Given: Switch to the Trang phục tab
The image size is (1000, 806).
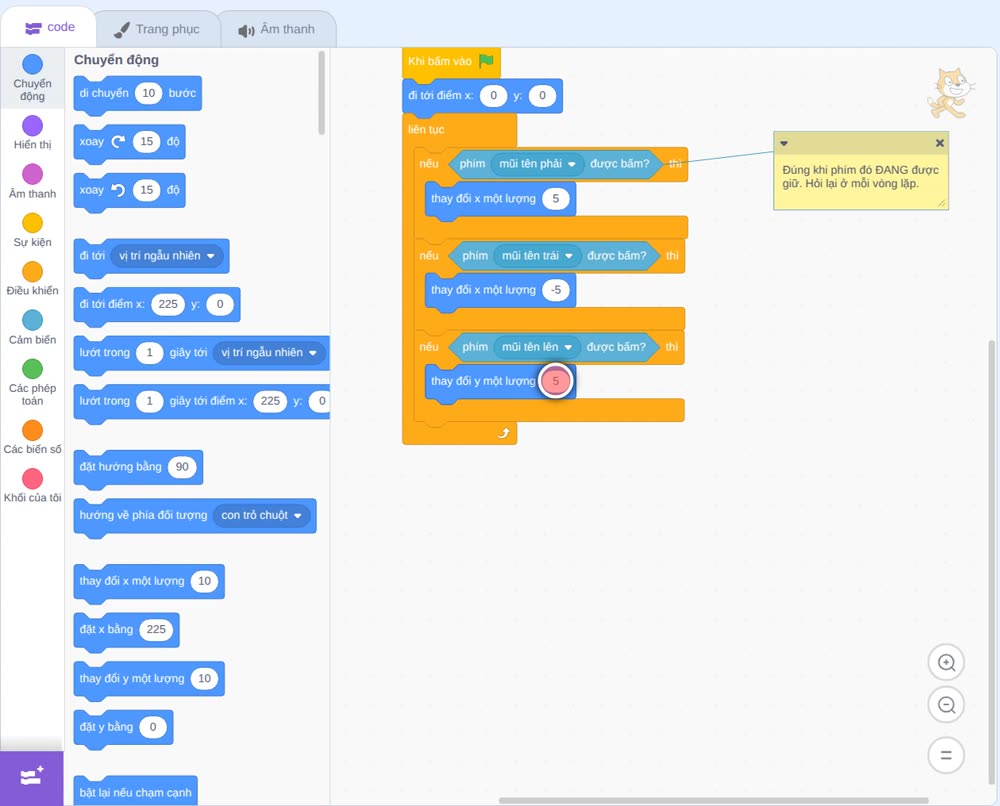Looking at the screenshot, I should (x=158, y=29).
